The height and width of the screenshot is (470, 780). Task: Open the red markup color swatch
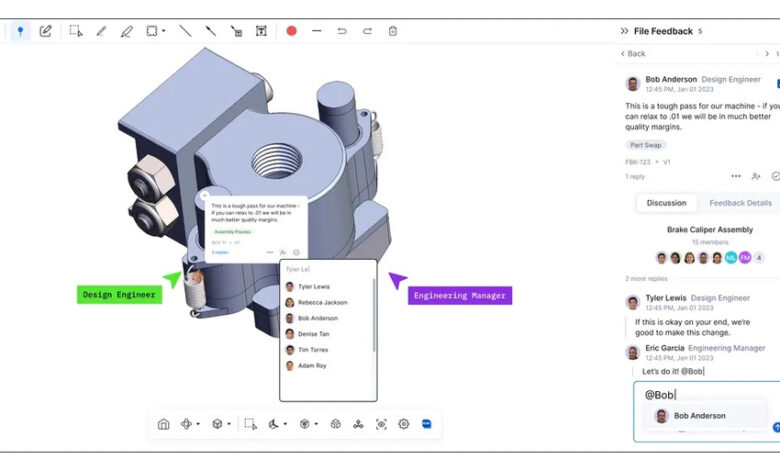coord(292,31)
